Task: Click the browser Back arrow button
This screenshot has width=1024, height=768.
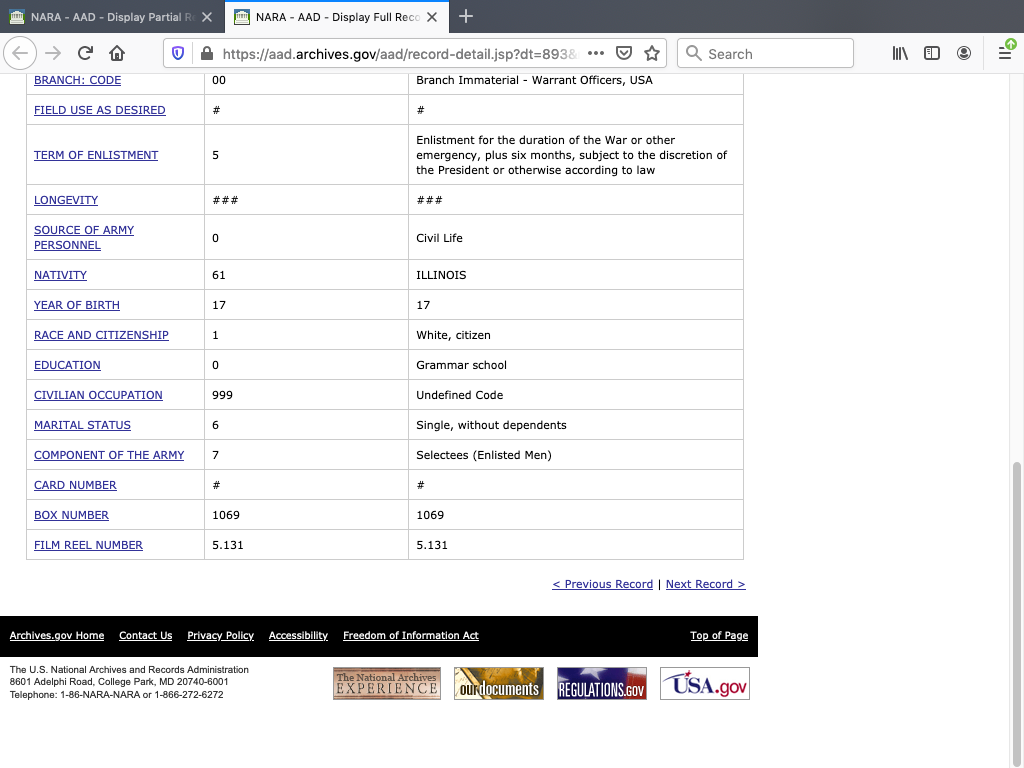Action: (21, 54)
